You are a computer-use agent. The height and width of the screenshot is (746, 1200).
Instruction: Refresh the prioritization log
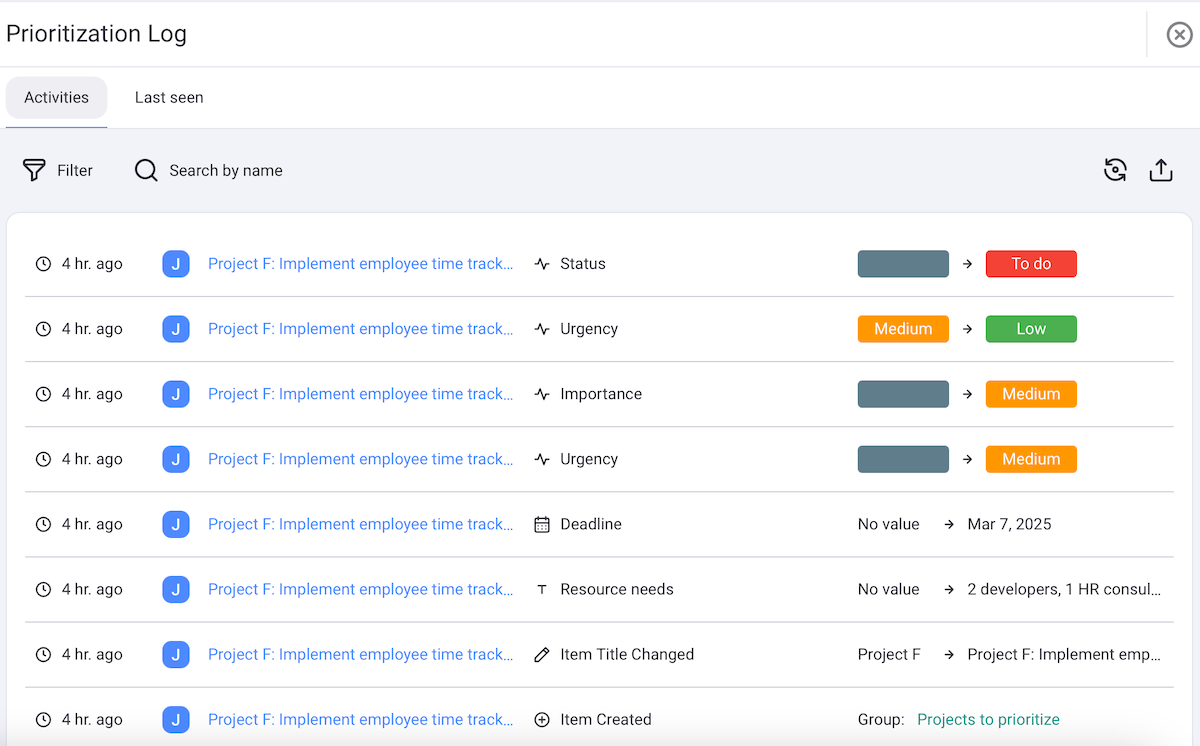coord(1115,170)
